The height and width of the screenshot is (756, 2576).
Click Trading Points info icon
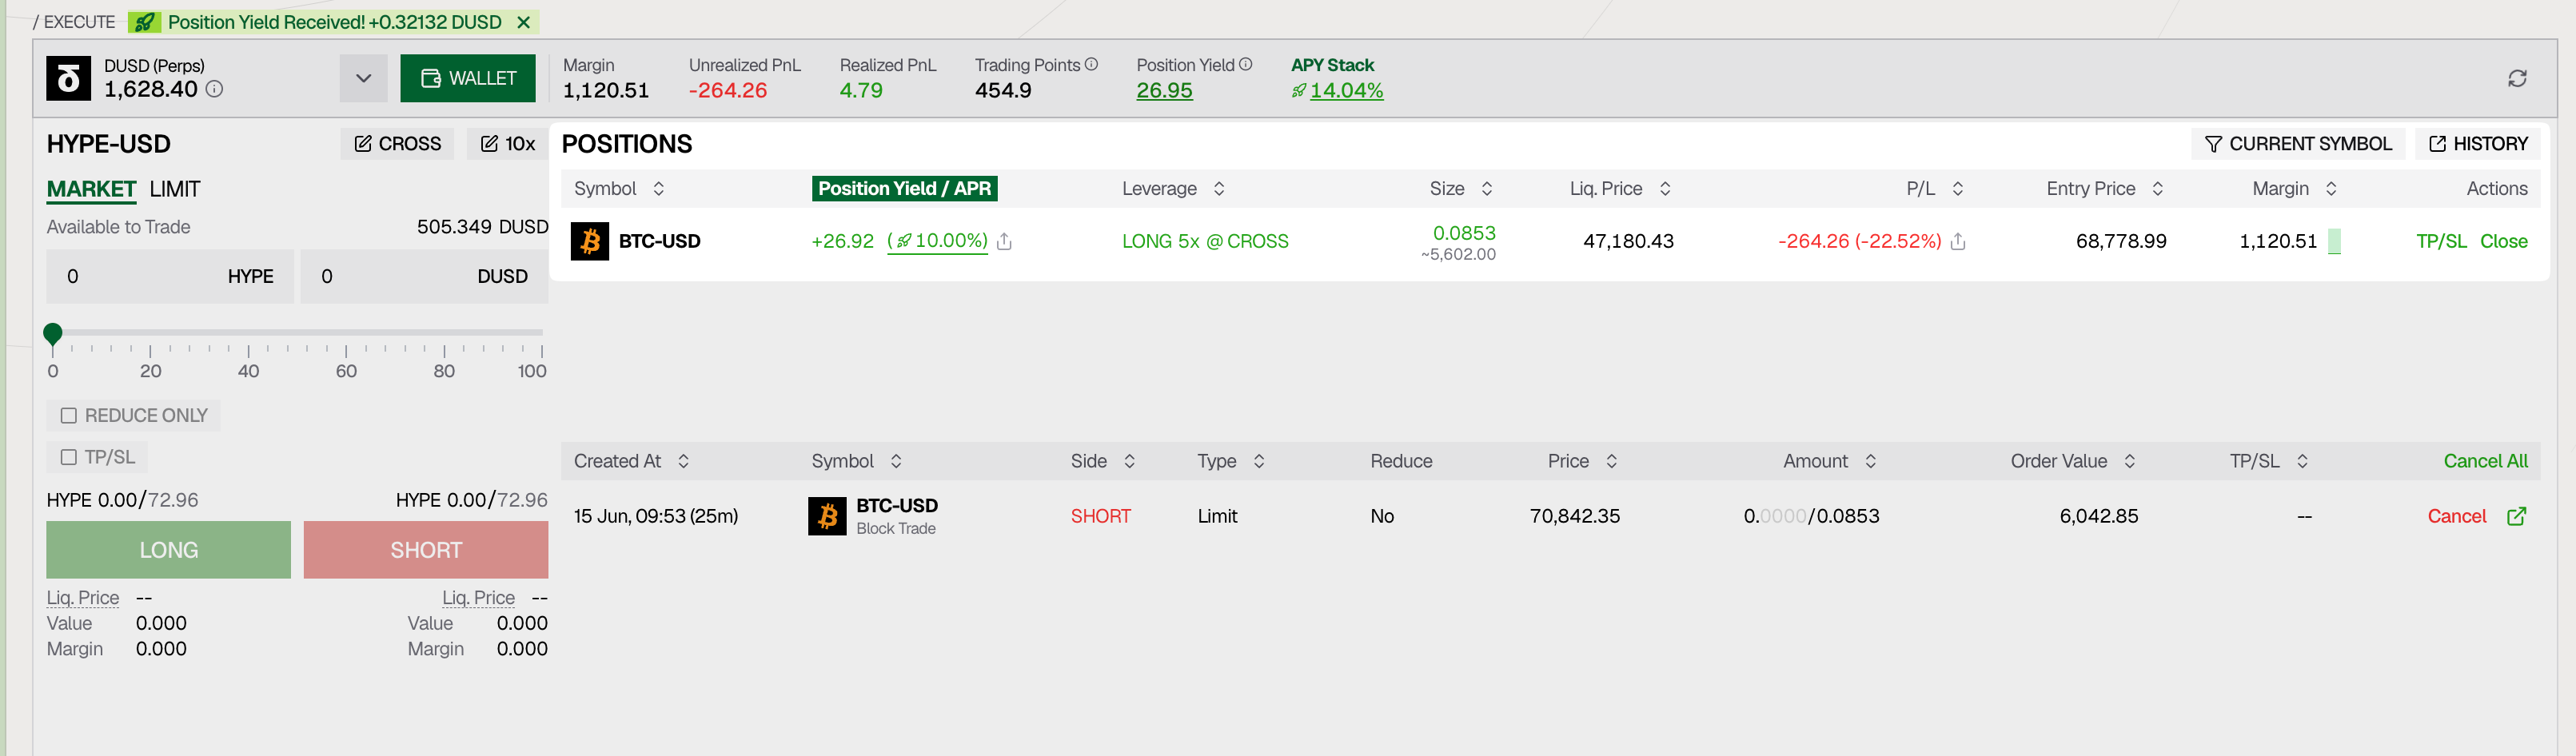pos(1091,64)
